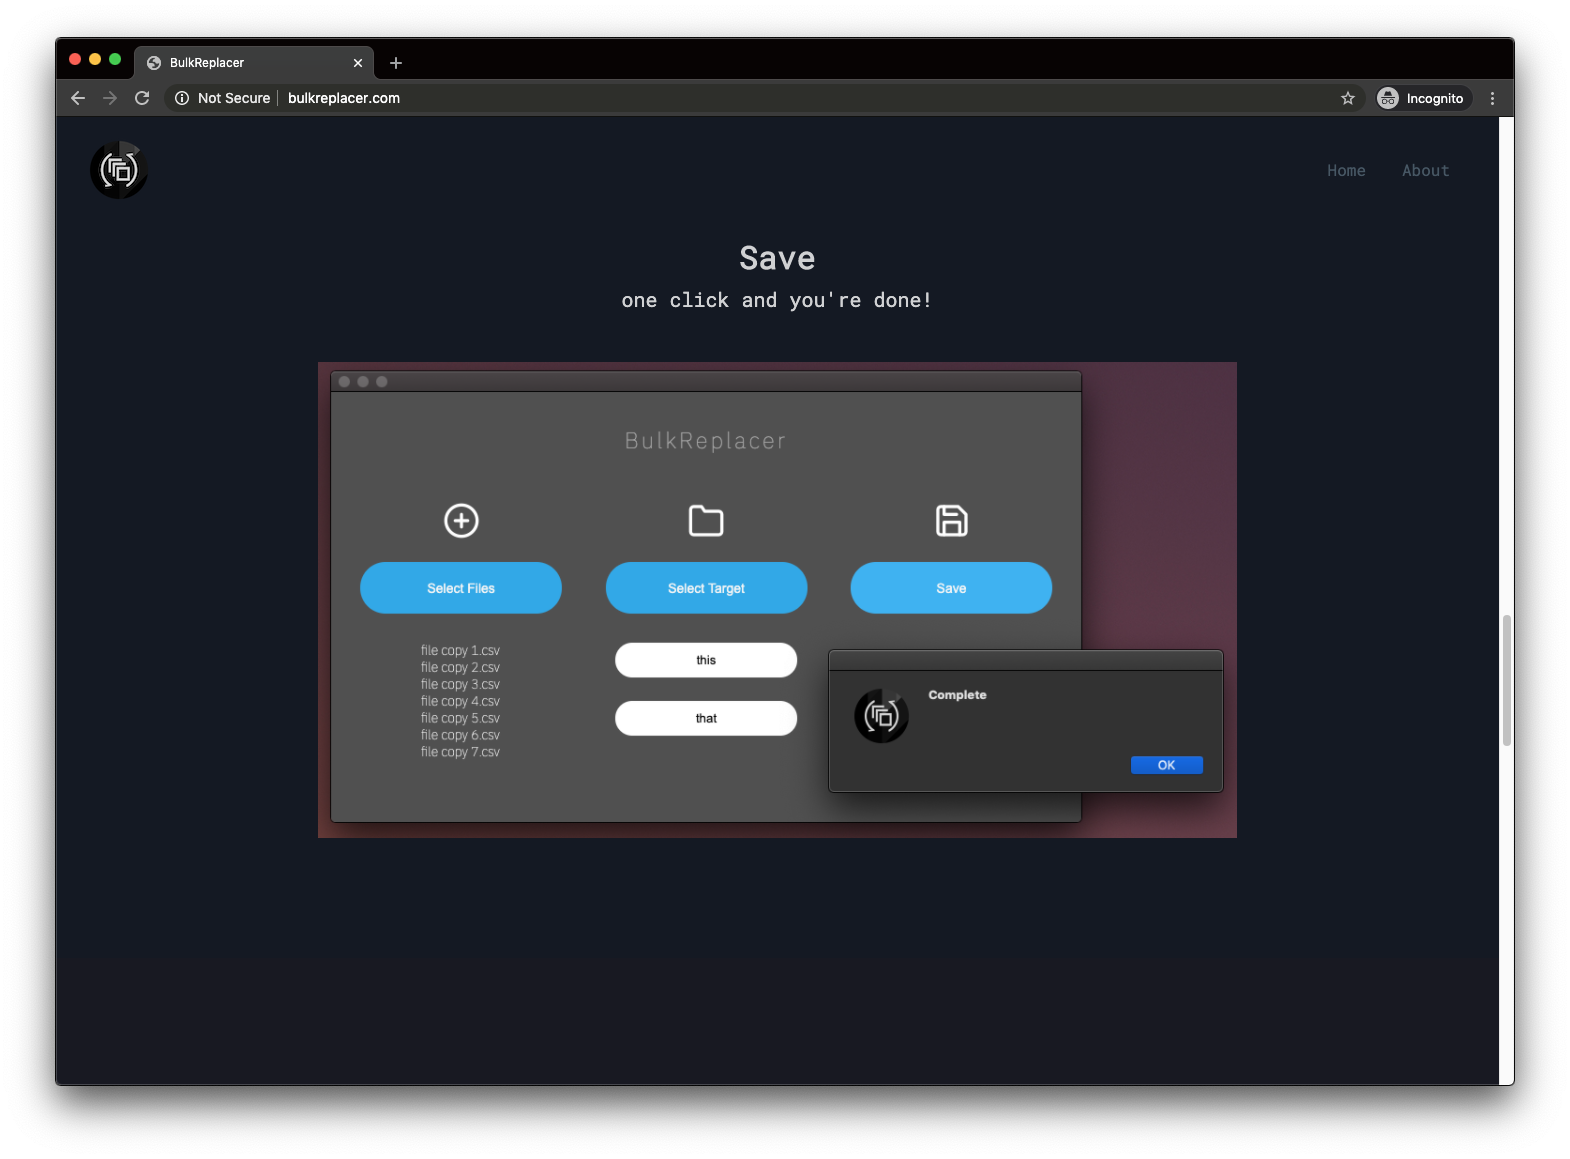Click 'file copy 5.csv' in the list
This screenshot has width=1570, height=1159.
click(460, 718)
